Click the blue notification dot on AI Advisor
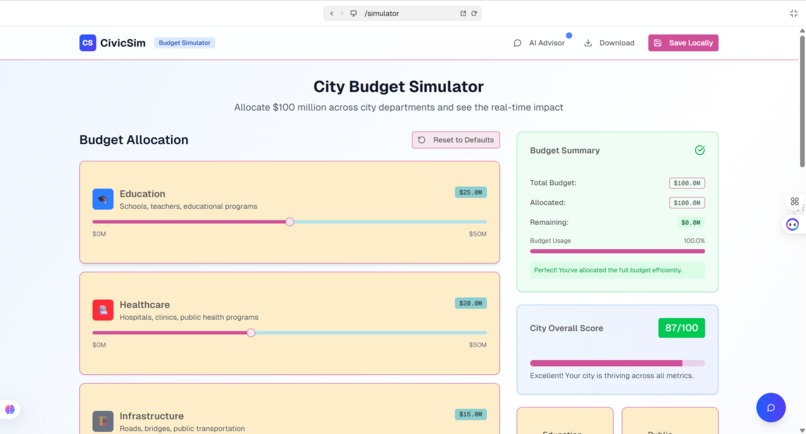 (569, 35)
